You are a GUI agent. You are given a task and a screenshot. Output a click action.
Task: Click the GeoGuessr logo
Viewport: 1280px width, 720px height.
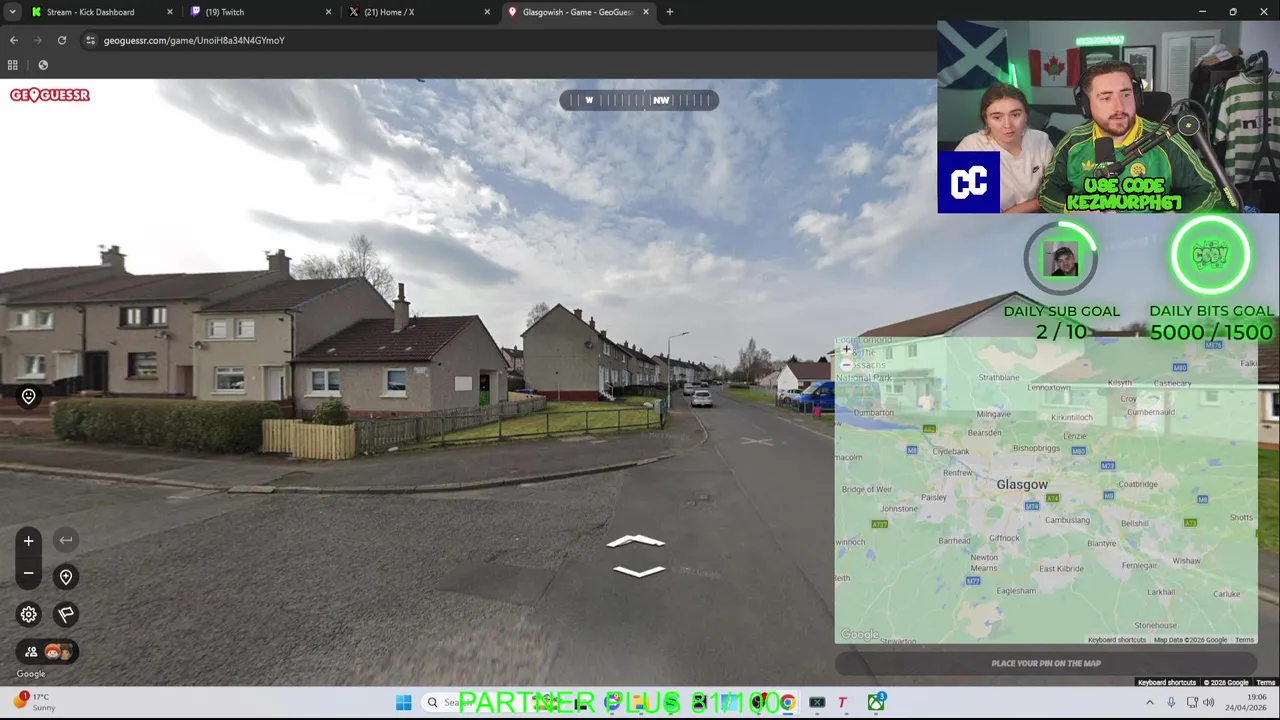pos(50,95)
